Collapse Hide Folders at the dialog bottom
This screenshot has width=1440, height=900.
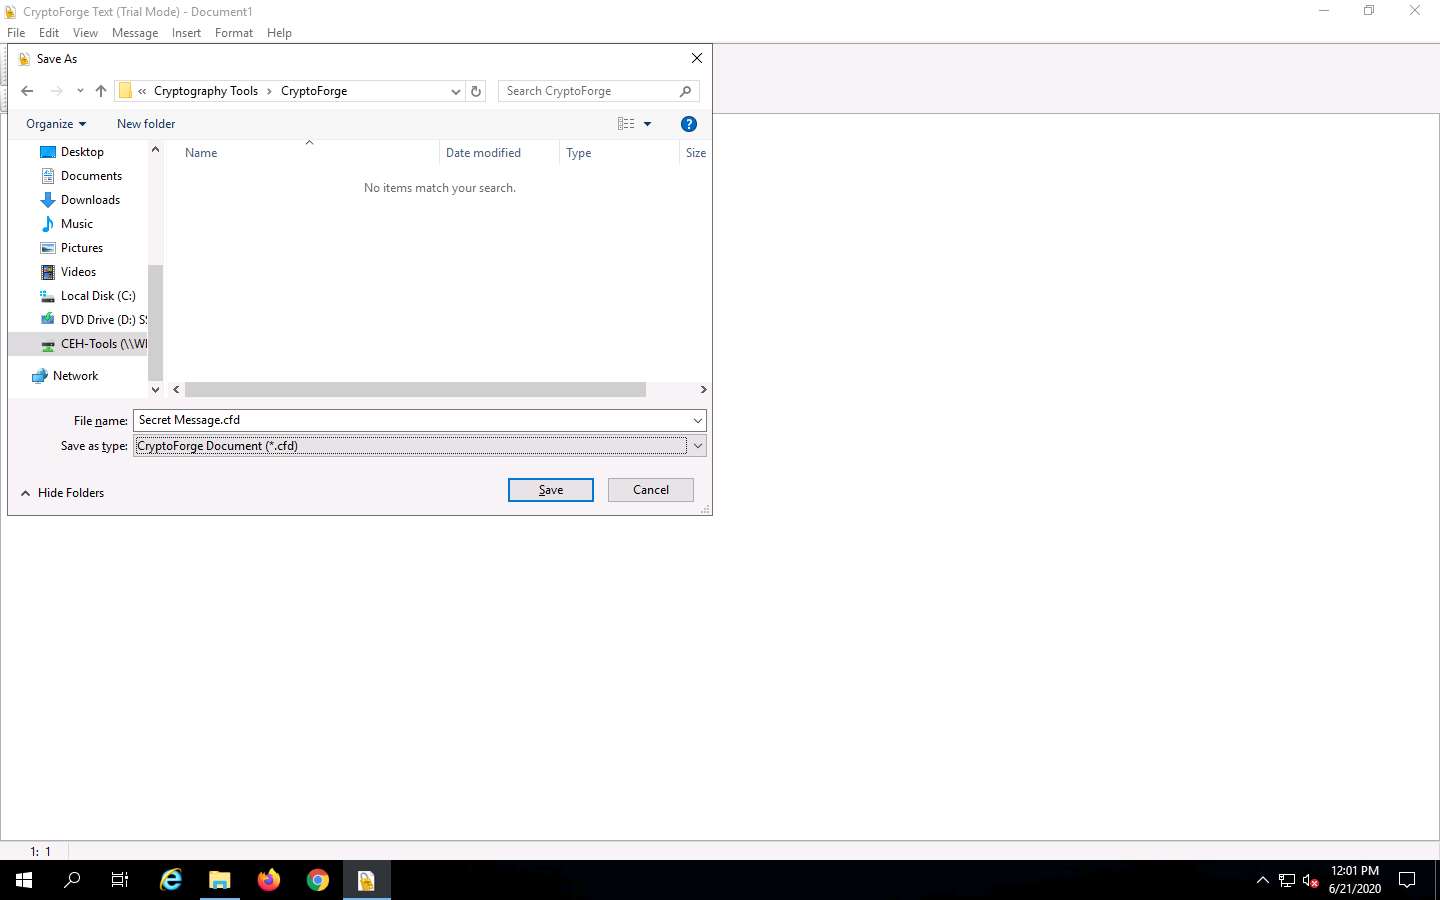[63, 492]
